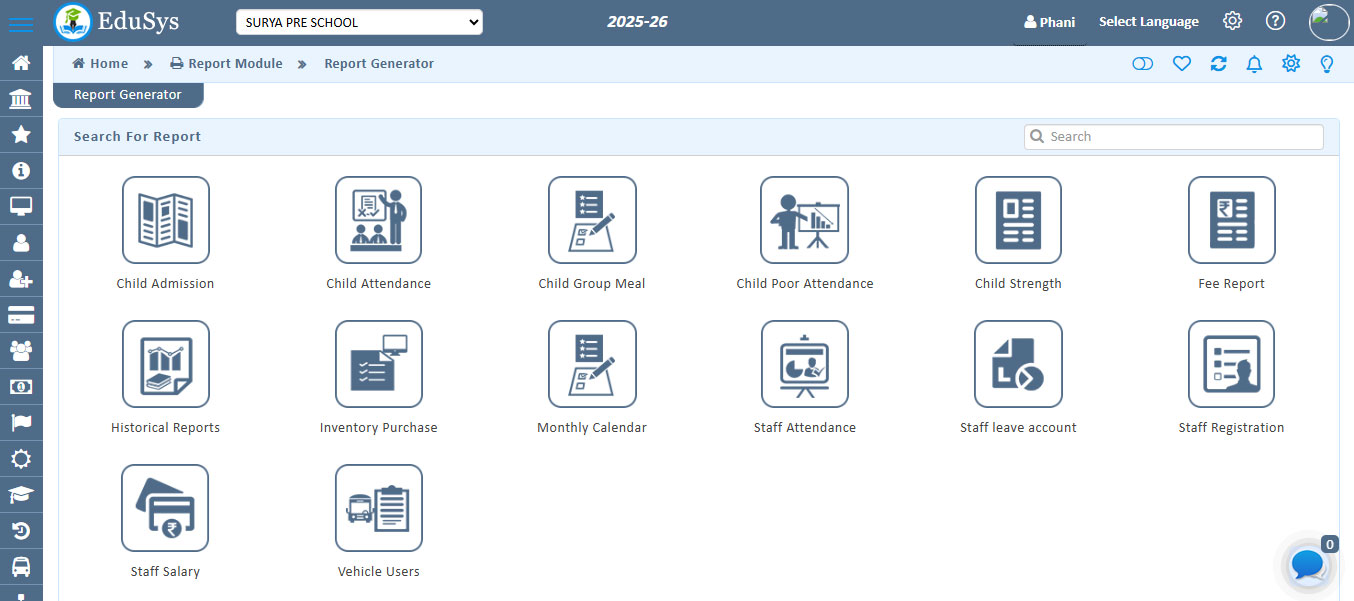Click the notification bell icon

pyautogui.click(x=1254, y=64)
